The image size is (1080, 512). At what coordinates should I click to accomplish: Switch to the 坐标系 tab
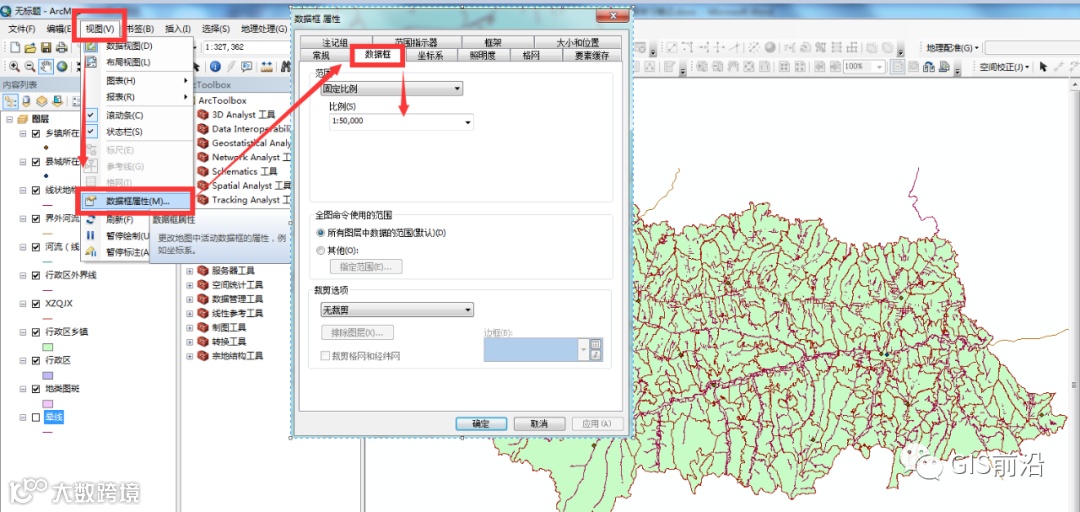(429, 56)
